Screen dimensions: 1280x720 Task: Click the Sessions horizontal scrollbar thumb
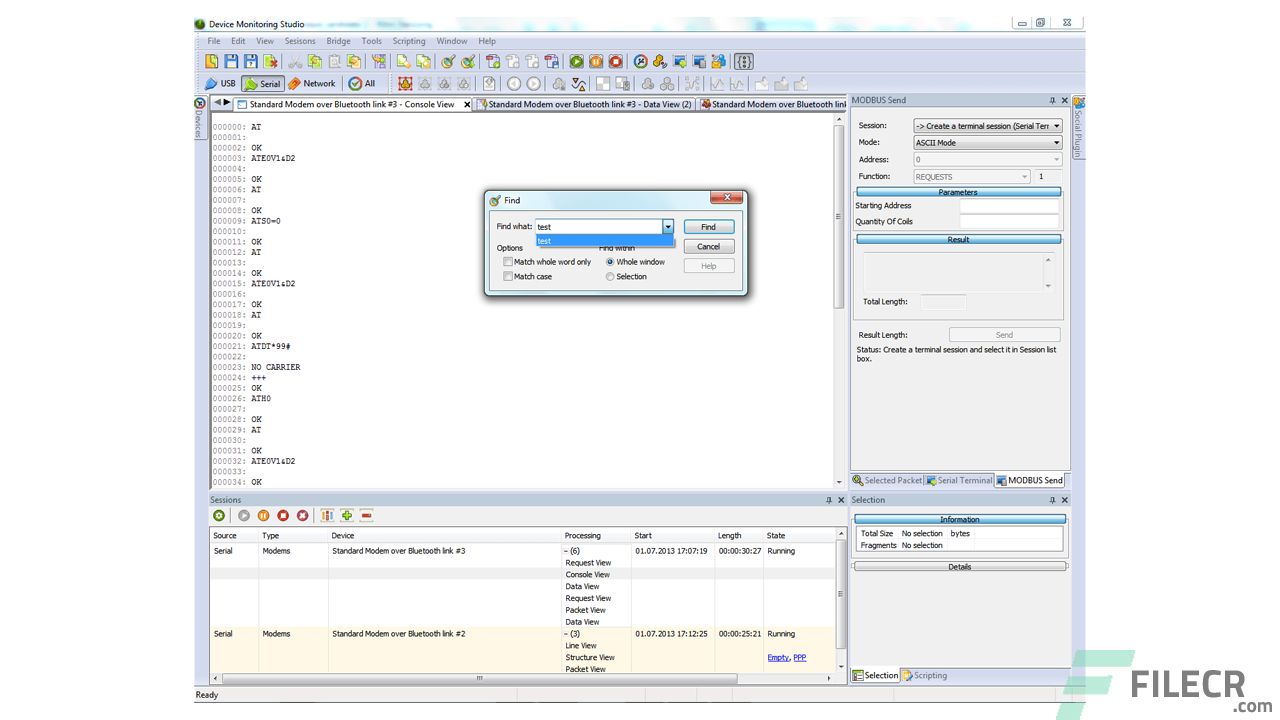point(479,678)
